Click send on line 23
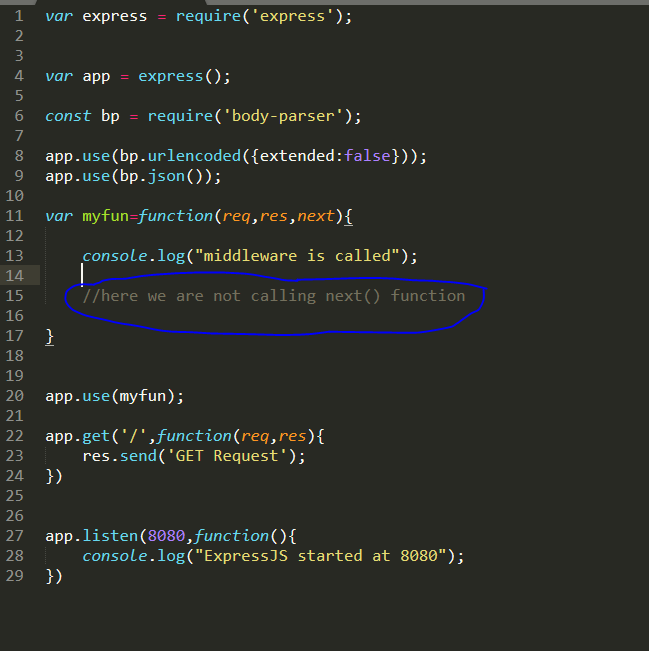The width and height of the screenshot is (649, 651). click(x=138, y=456)
